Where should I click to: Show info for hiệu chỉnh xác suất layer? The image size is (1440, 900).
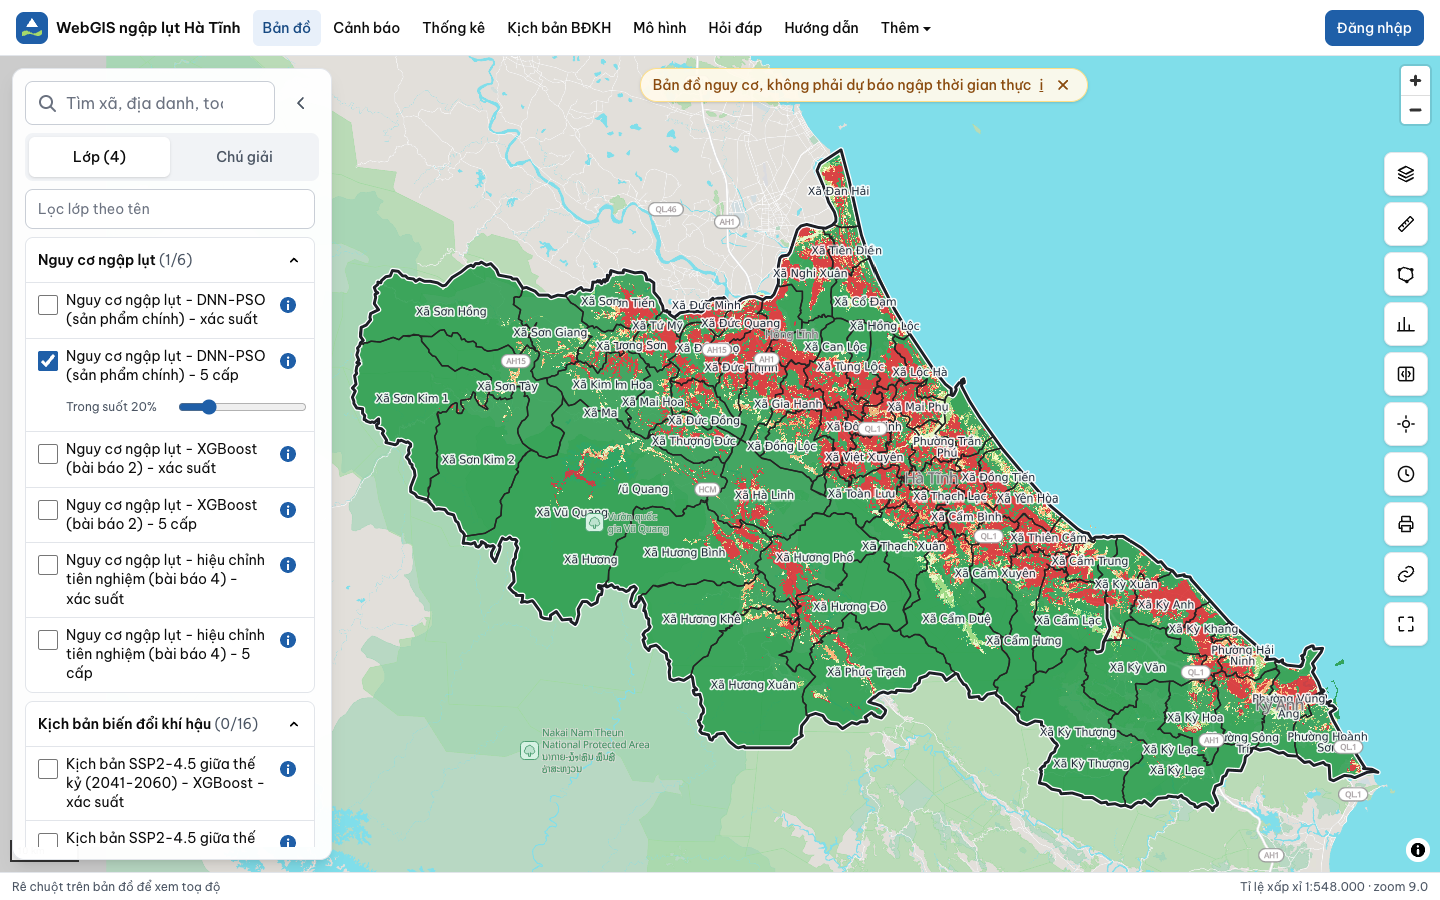[x=288, y=565]
